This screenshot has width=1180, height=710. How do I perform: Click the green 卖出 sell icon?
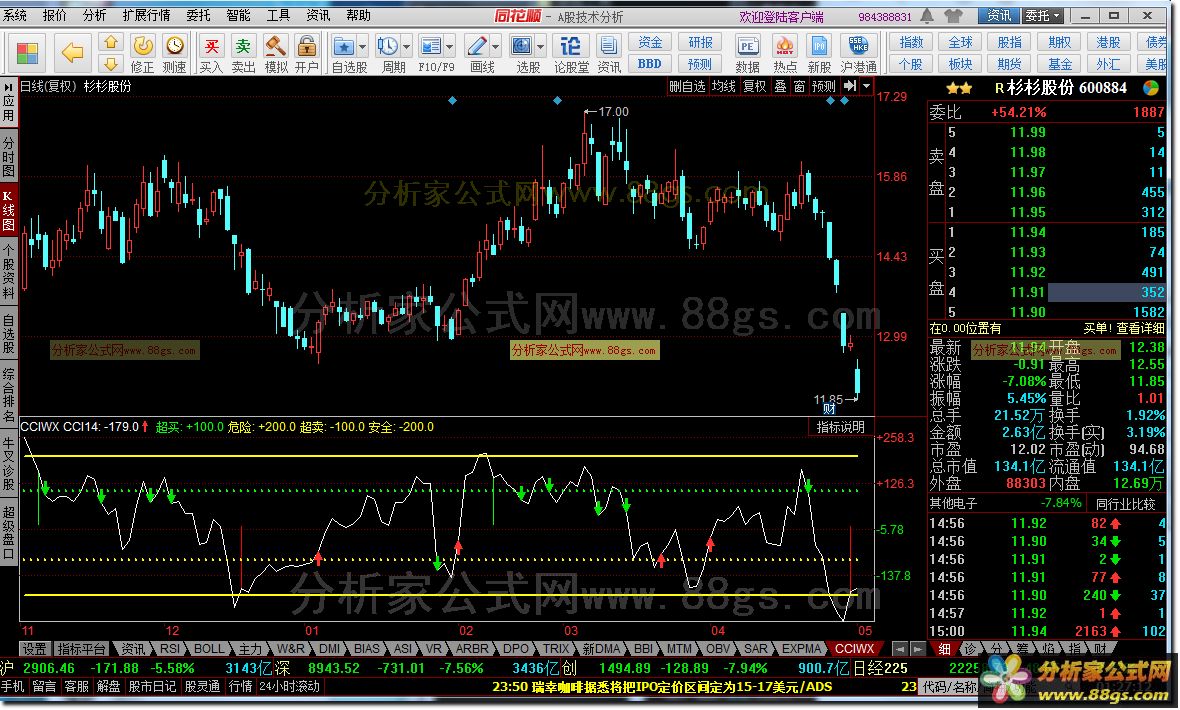pos(243,46)
